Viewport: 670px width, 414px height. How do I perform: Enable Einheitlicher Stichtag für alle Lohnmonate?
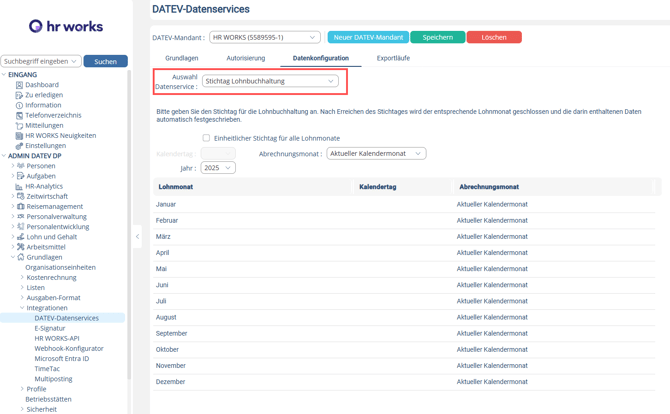[206, 138]
